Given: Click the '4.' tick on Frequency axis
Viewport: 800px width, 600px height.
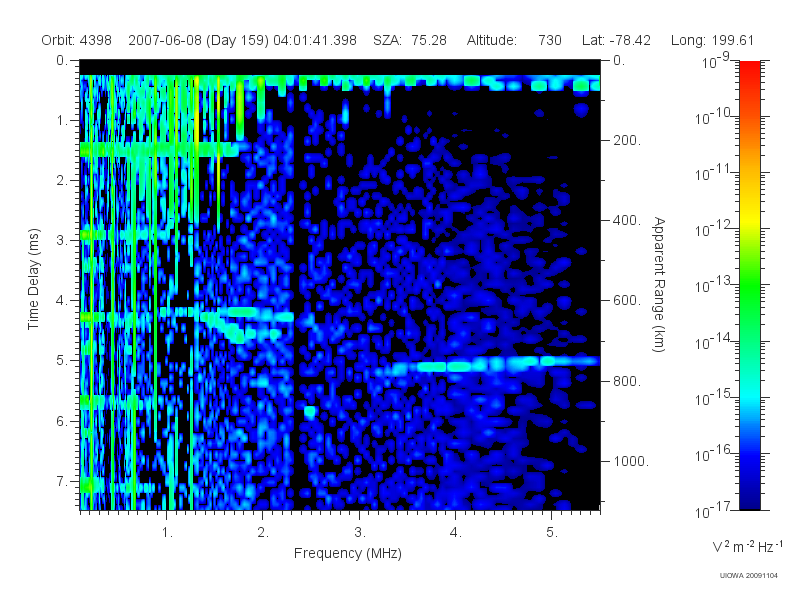Looking at the screenshot, I should point(456,533).
